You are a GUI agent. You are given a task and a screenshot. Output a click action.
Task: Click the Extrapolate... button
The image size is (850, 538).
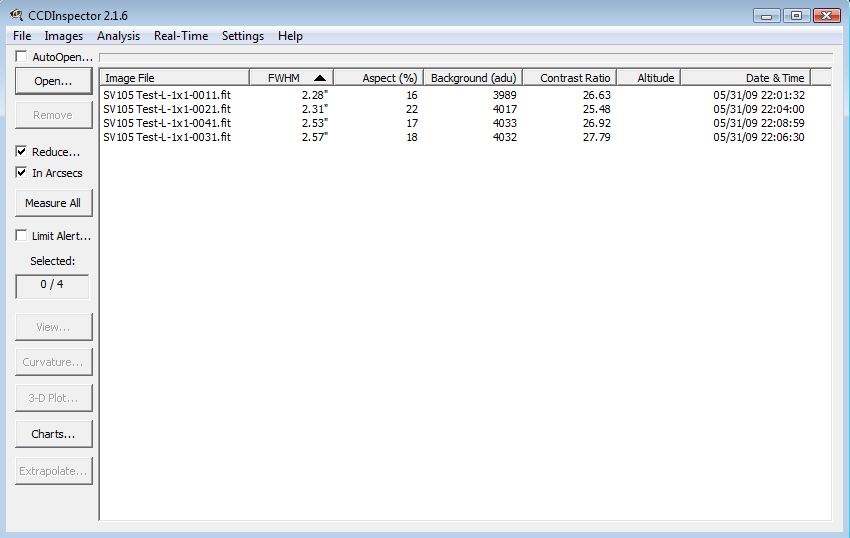pos(54,471)
